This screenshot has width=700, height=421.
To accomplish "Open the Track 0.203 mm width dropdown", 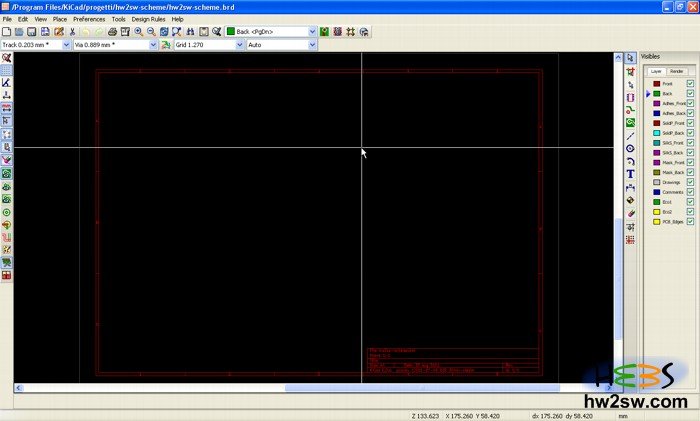I will click(x=66, y=45).
